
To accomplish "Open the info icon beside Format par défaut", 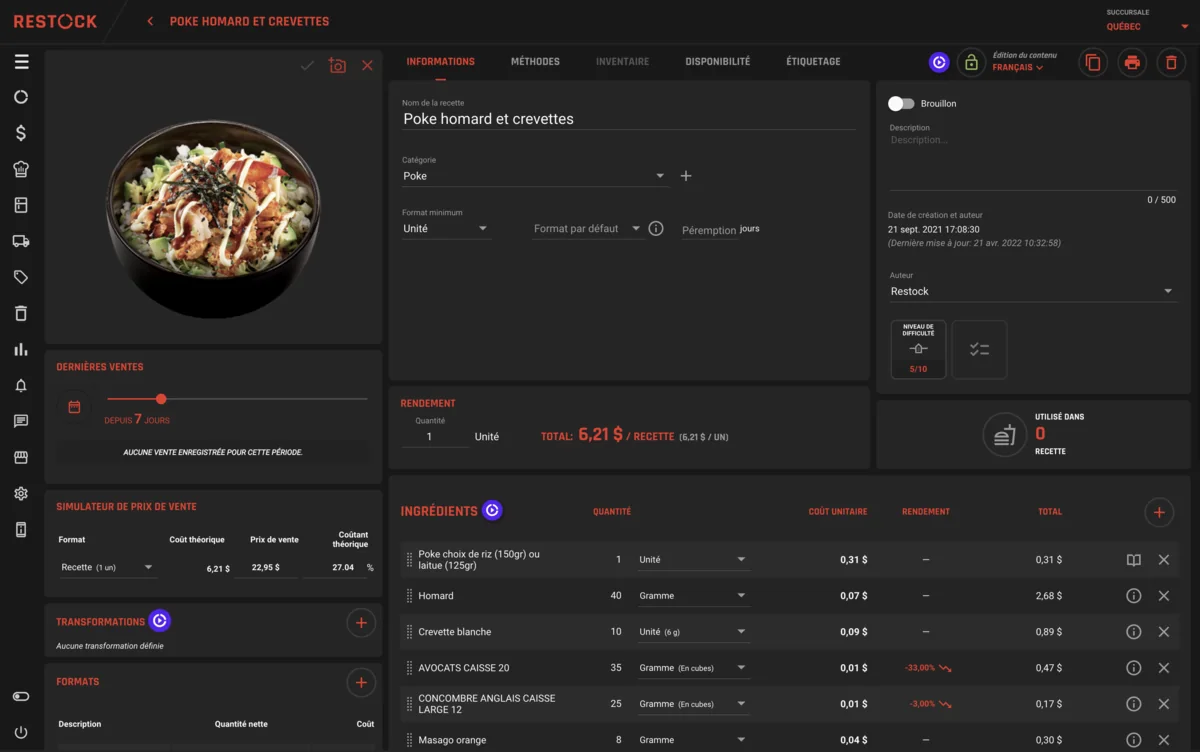I will [656, 229].
